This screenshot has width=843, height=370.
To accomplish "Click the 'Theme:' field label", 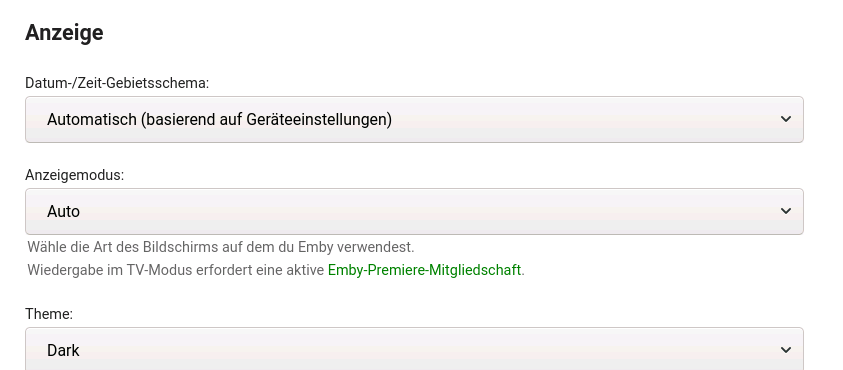I will [49, 314].
